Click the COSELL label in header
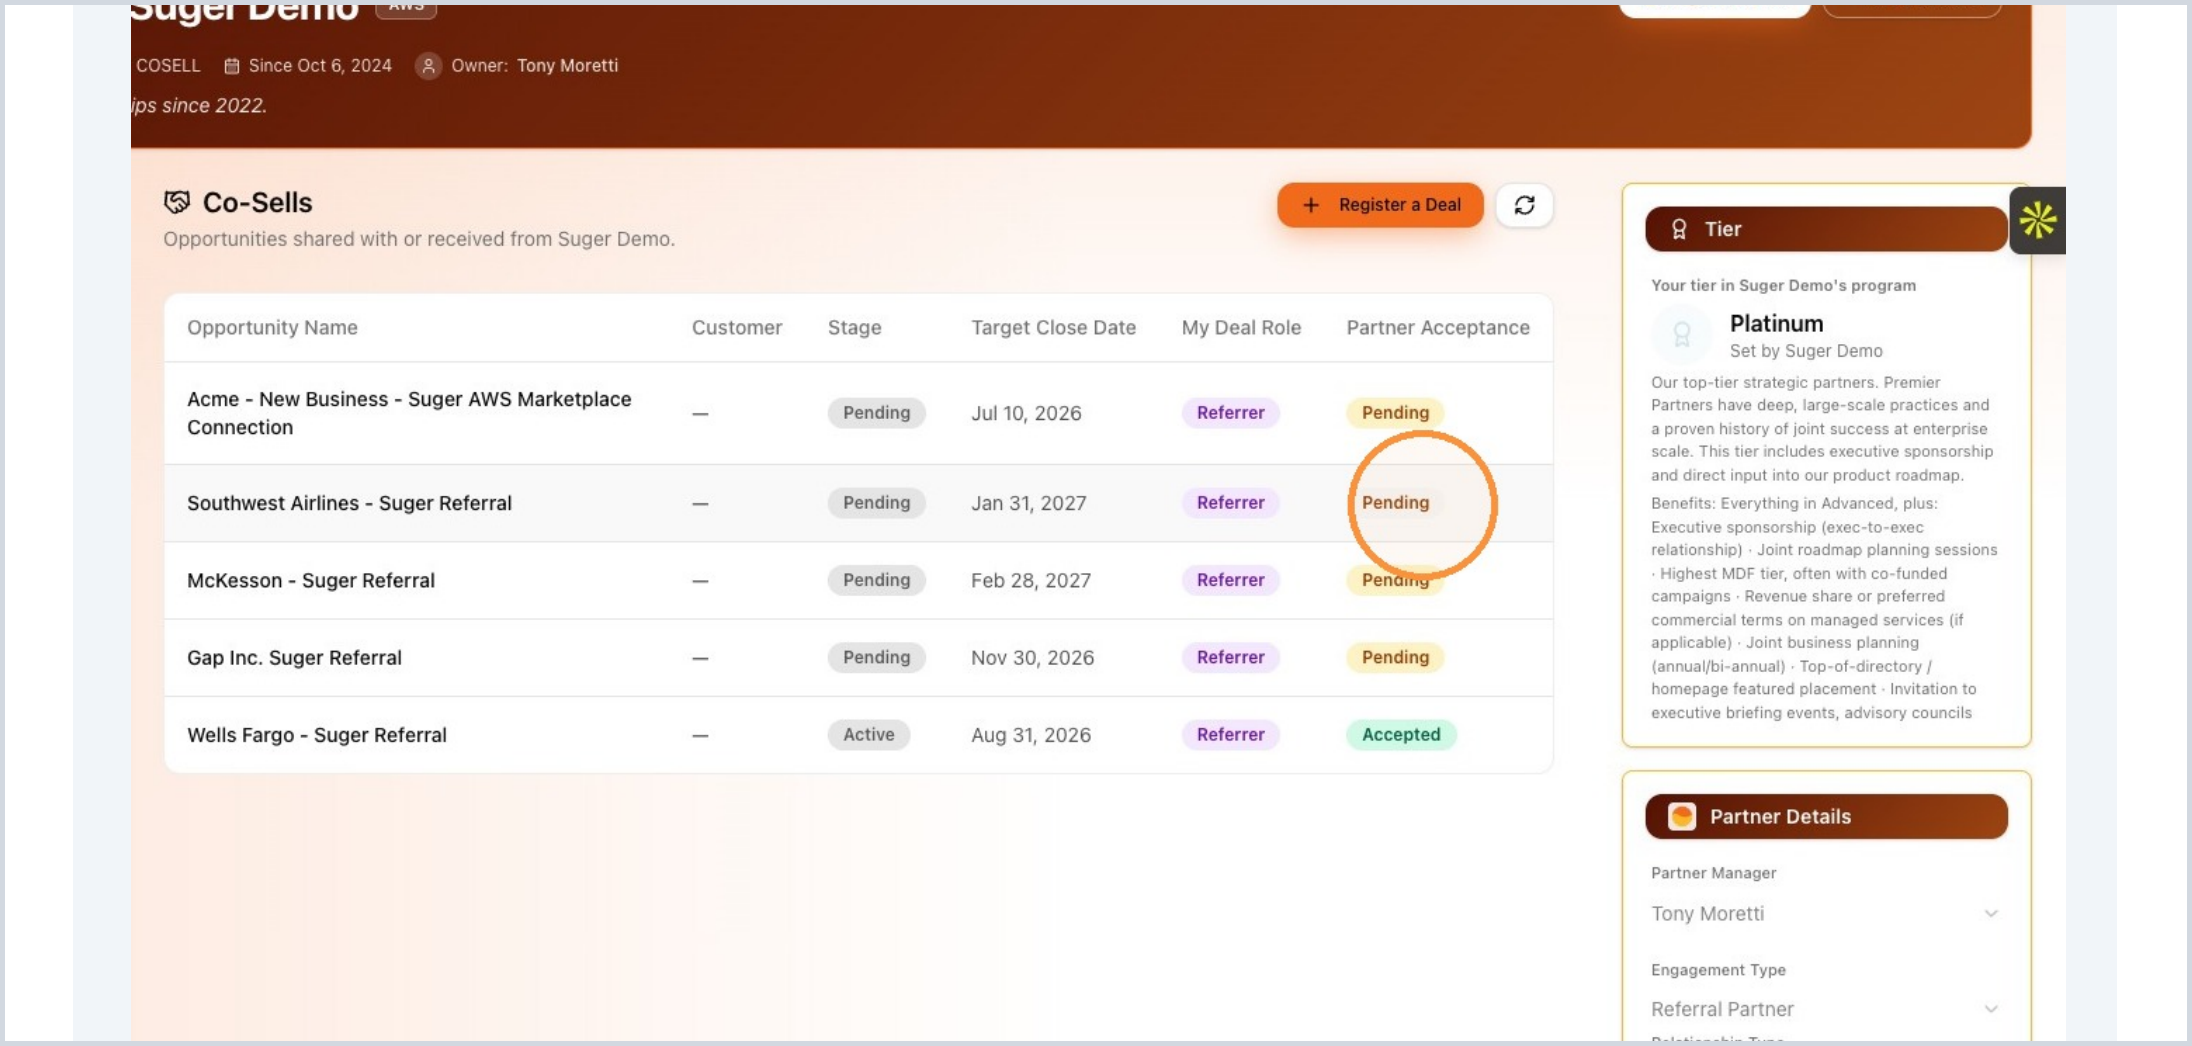Screen dimensions: 2192x1046 (168, 66)
